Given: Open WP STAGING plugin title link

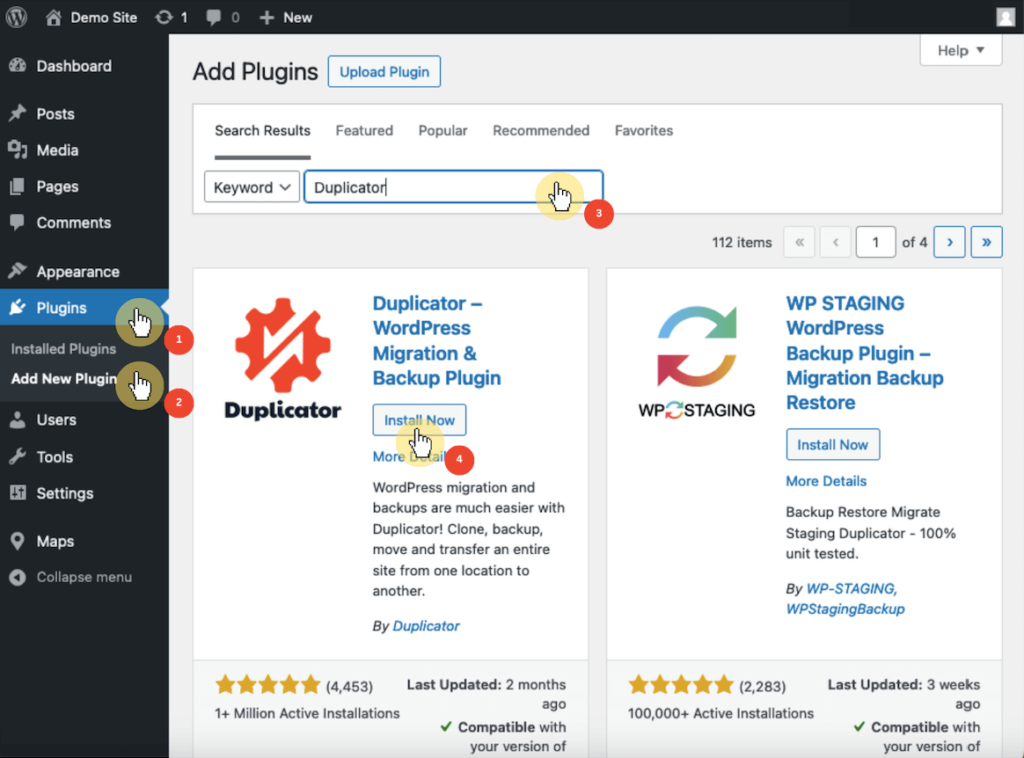Looking at the screenshot, I should pos(865,353).
